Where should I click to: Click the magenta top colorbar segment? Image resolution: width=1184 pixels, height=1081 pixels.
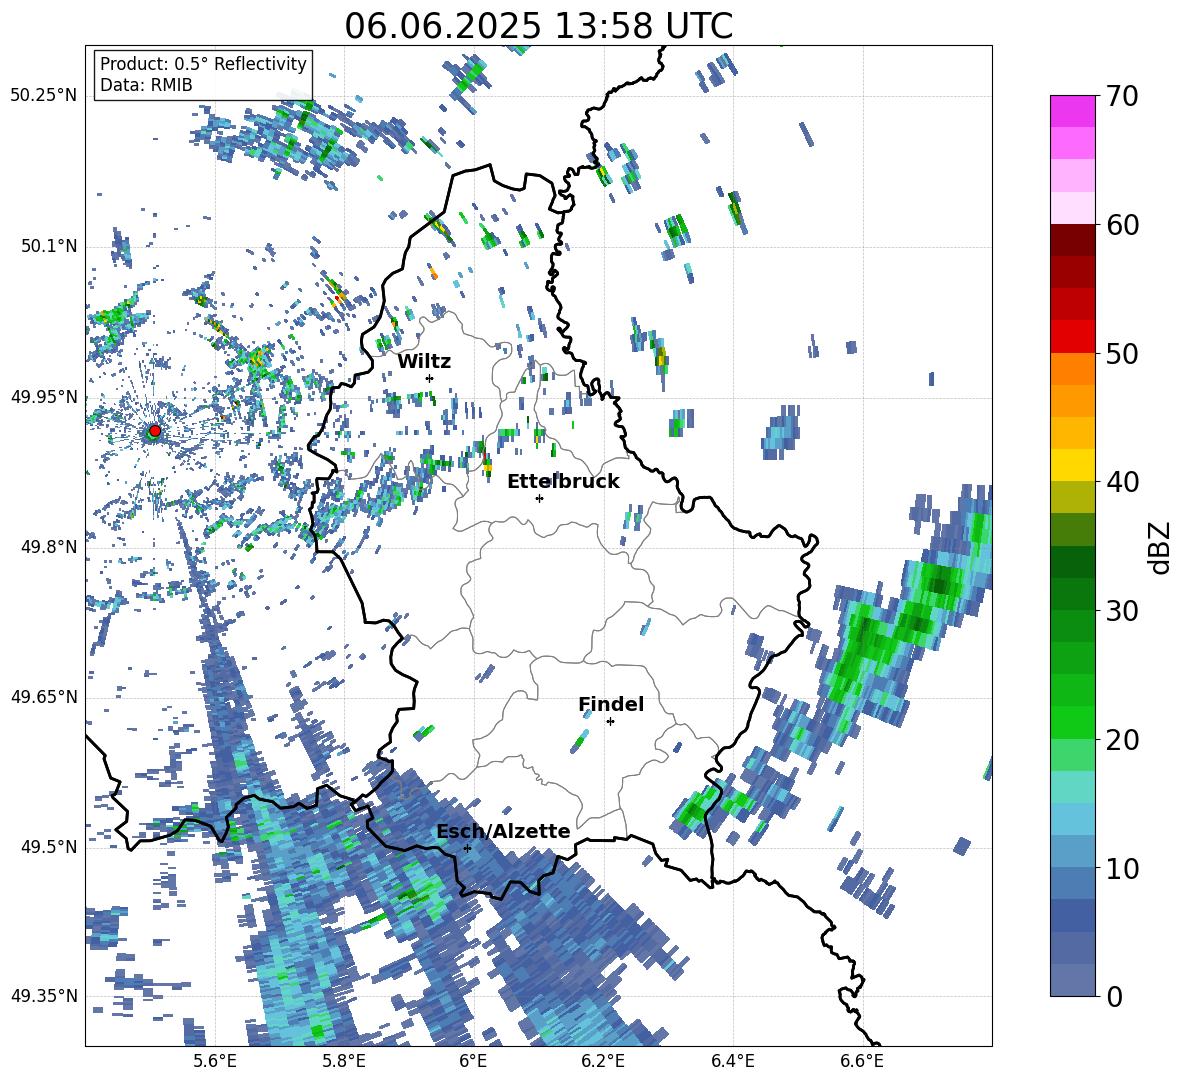point(1072,111)
